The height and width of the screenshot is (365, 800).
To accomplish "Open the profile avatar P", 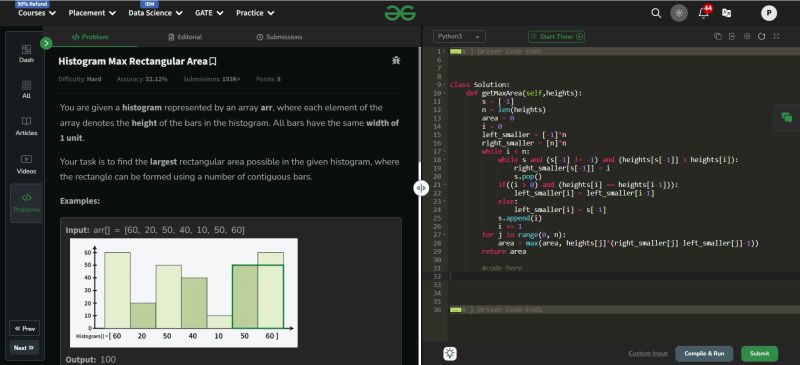I will pos(769,13).
